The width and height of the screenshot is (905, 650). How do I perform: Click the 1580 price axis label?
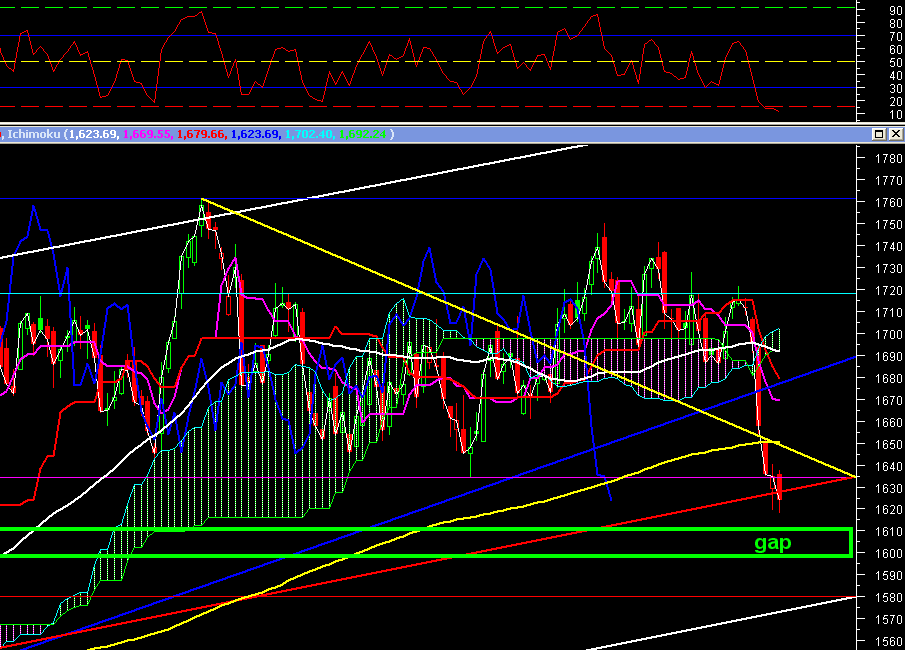click(889, 597)
